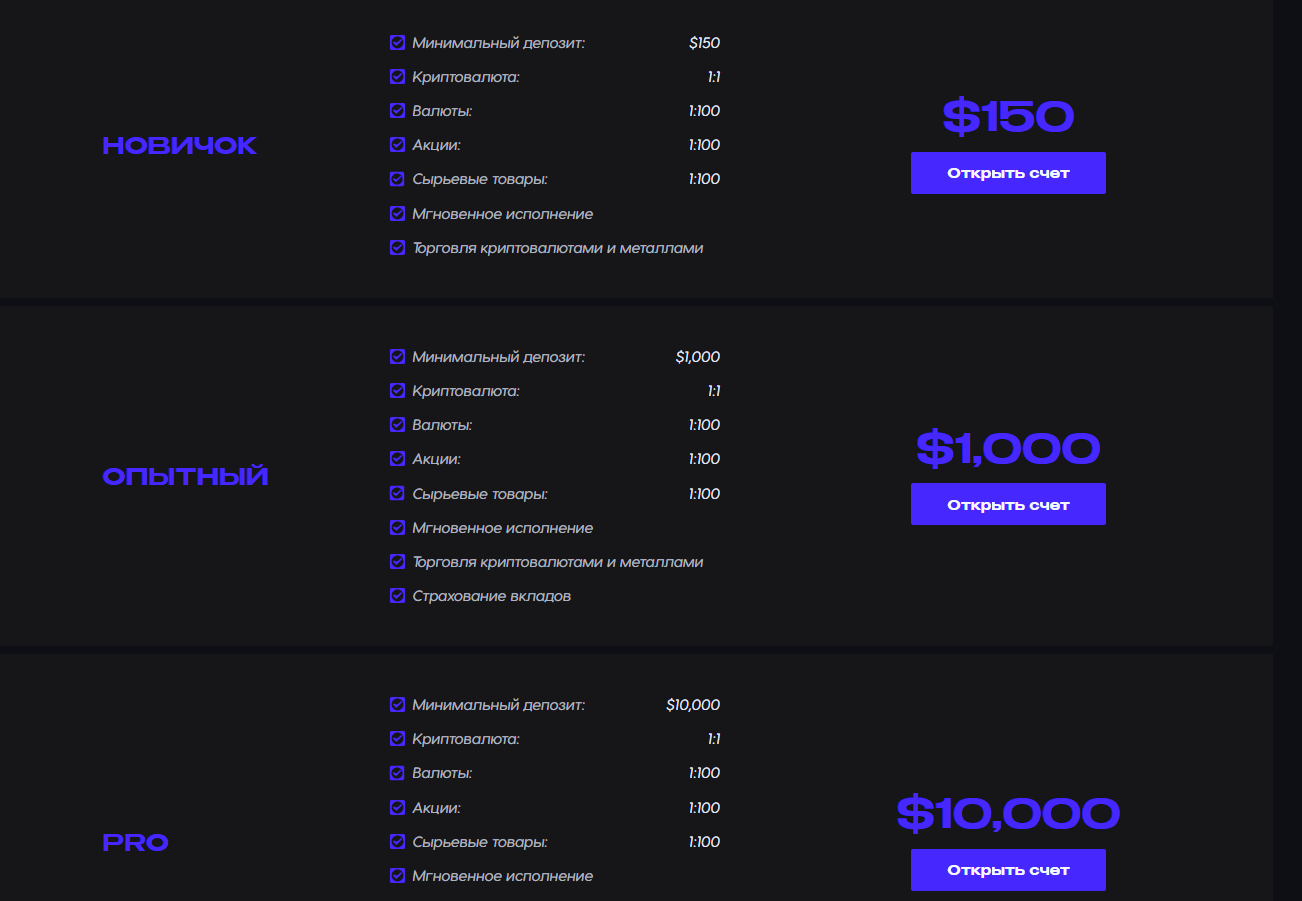Click Открыть счет under the $10,000 price
Image resolution: width=1302 pixels, height=901 pixels.
(x=1008, y=870)
